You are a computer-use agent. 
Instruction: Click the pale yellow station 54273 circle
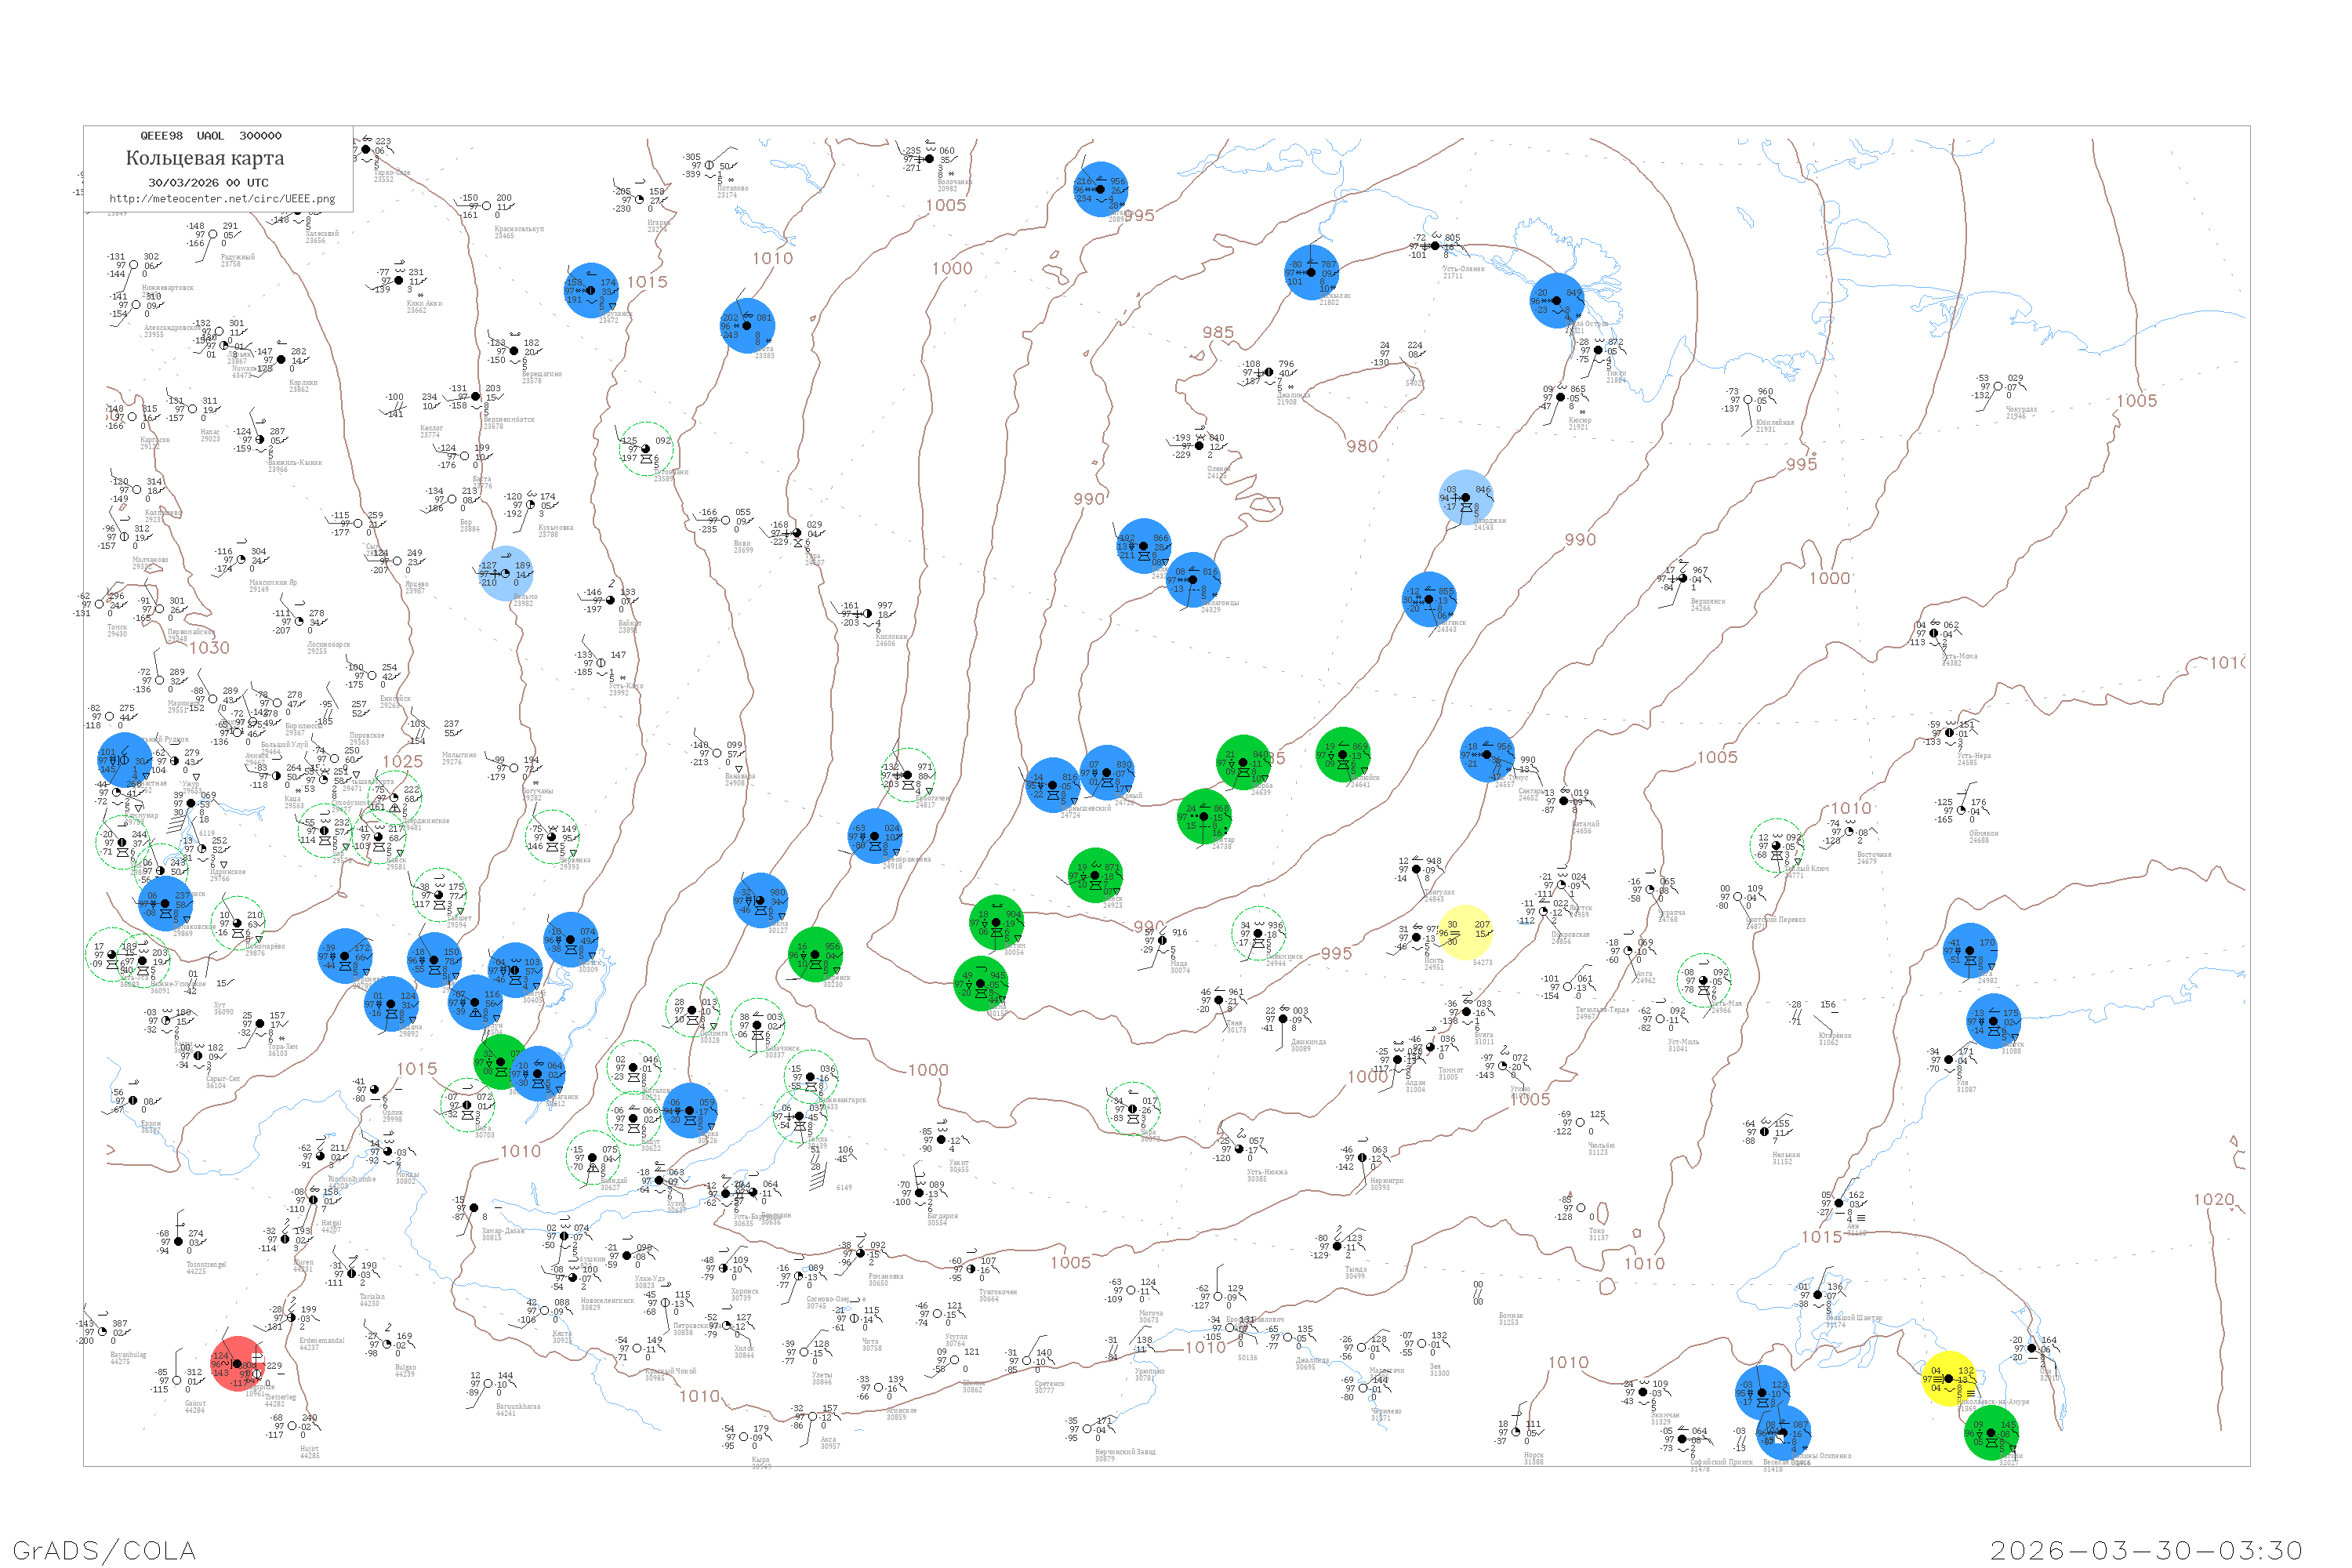click(x=1466, y=932)
